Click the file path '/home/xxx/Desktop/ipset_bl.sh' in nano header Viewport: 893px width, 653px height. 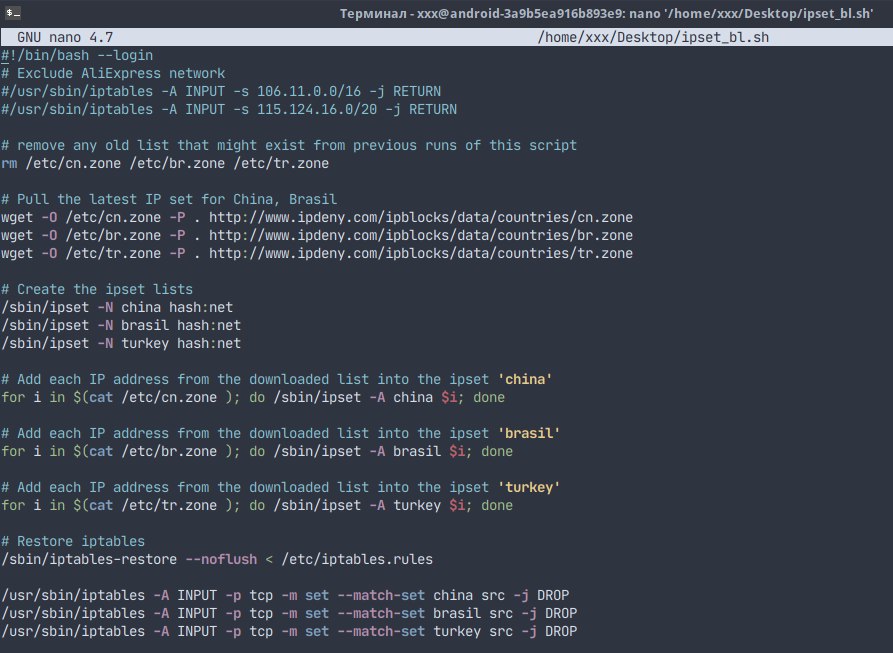653,38
